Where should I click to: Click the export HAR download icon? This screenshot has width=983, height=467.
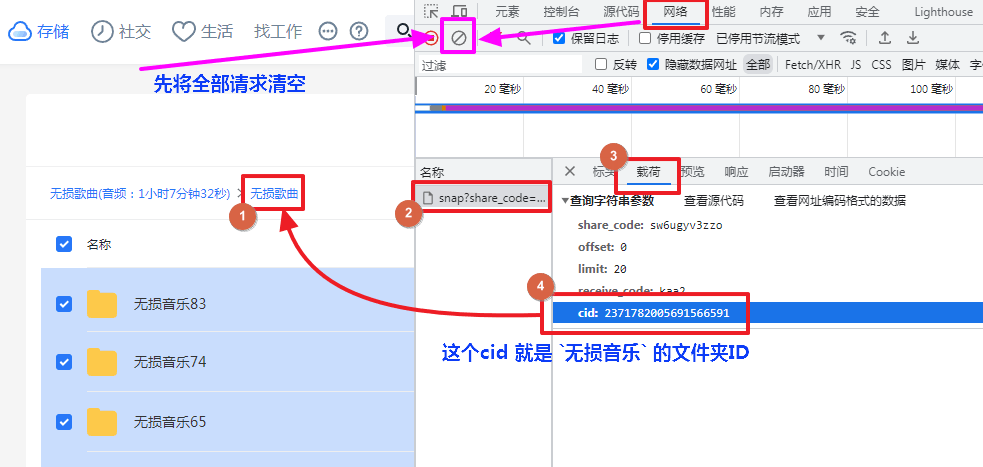click(912, 38)
